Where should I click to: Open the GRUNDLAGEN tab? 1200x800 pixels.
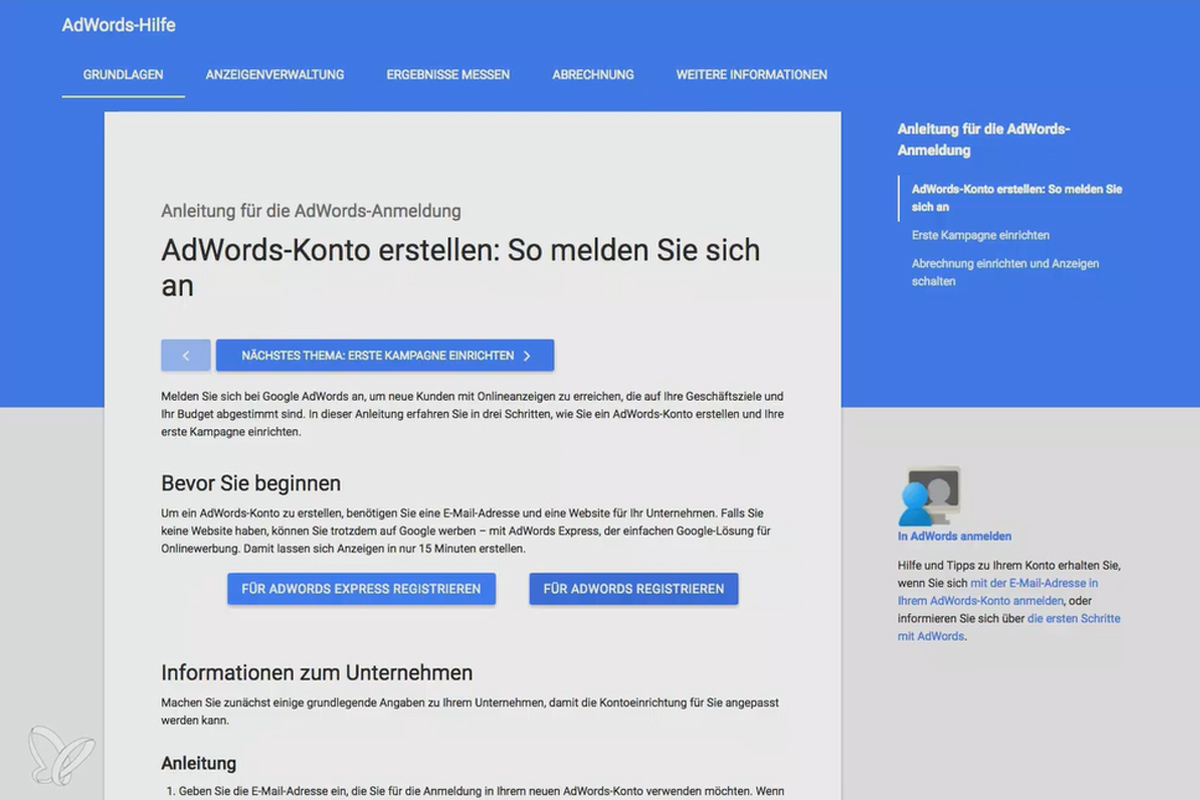coord(123,75)
